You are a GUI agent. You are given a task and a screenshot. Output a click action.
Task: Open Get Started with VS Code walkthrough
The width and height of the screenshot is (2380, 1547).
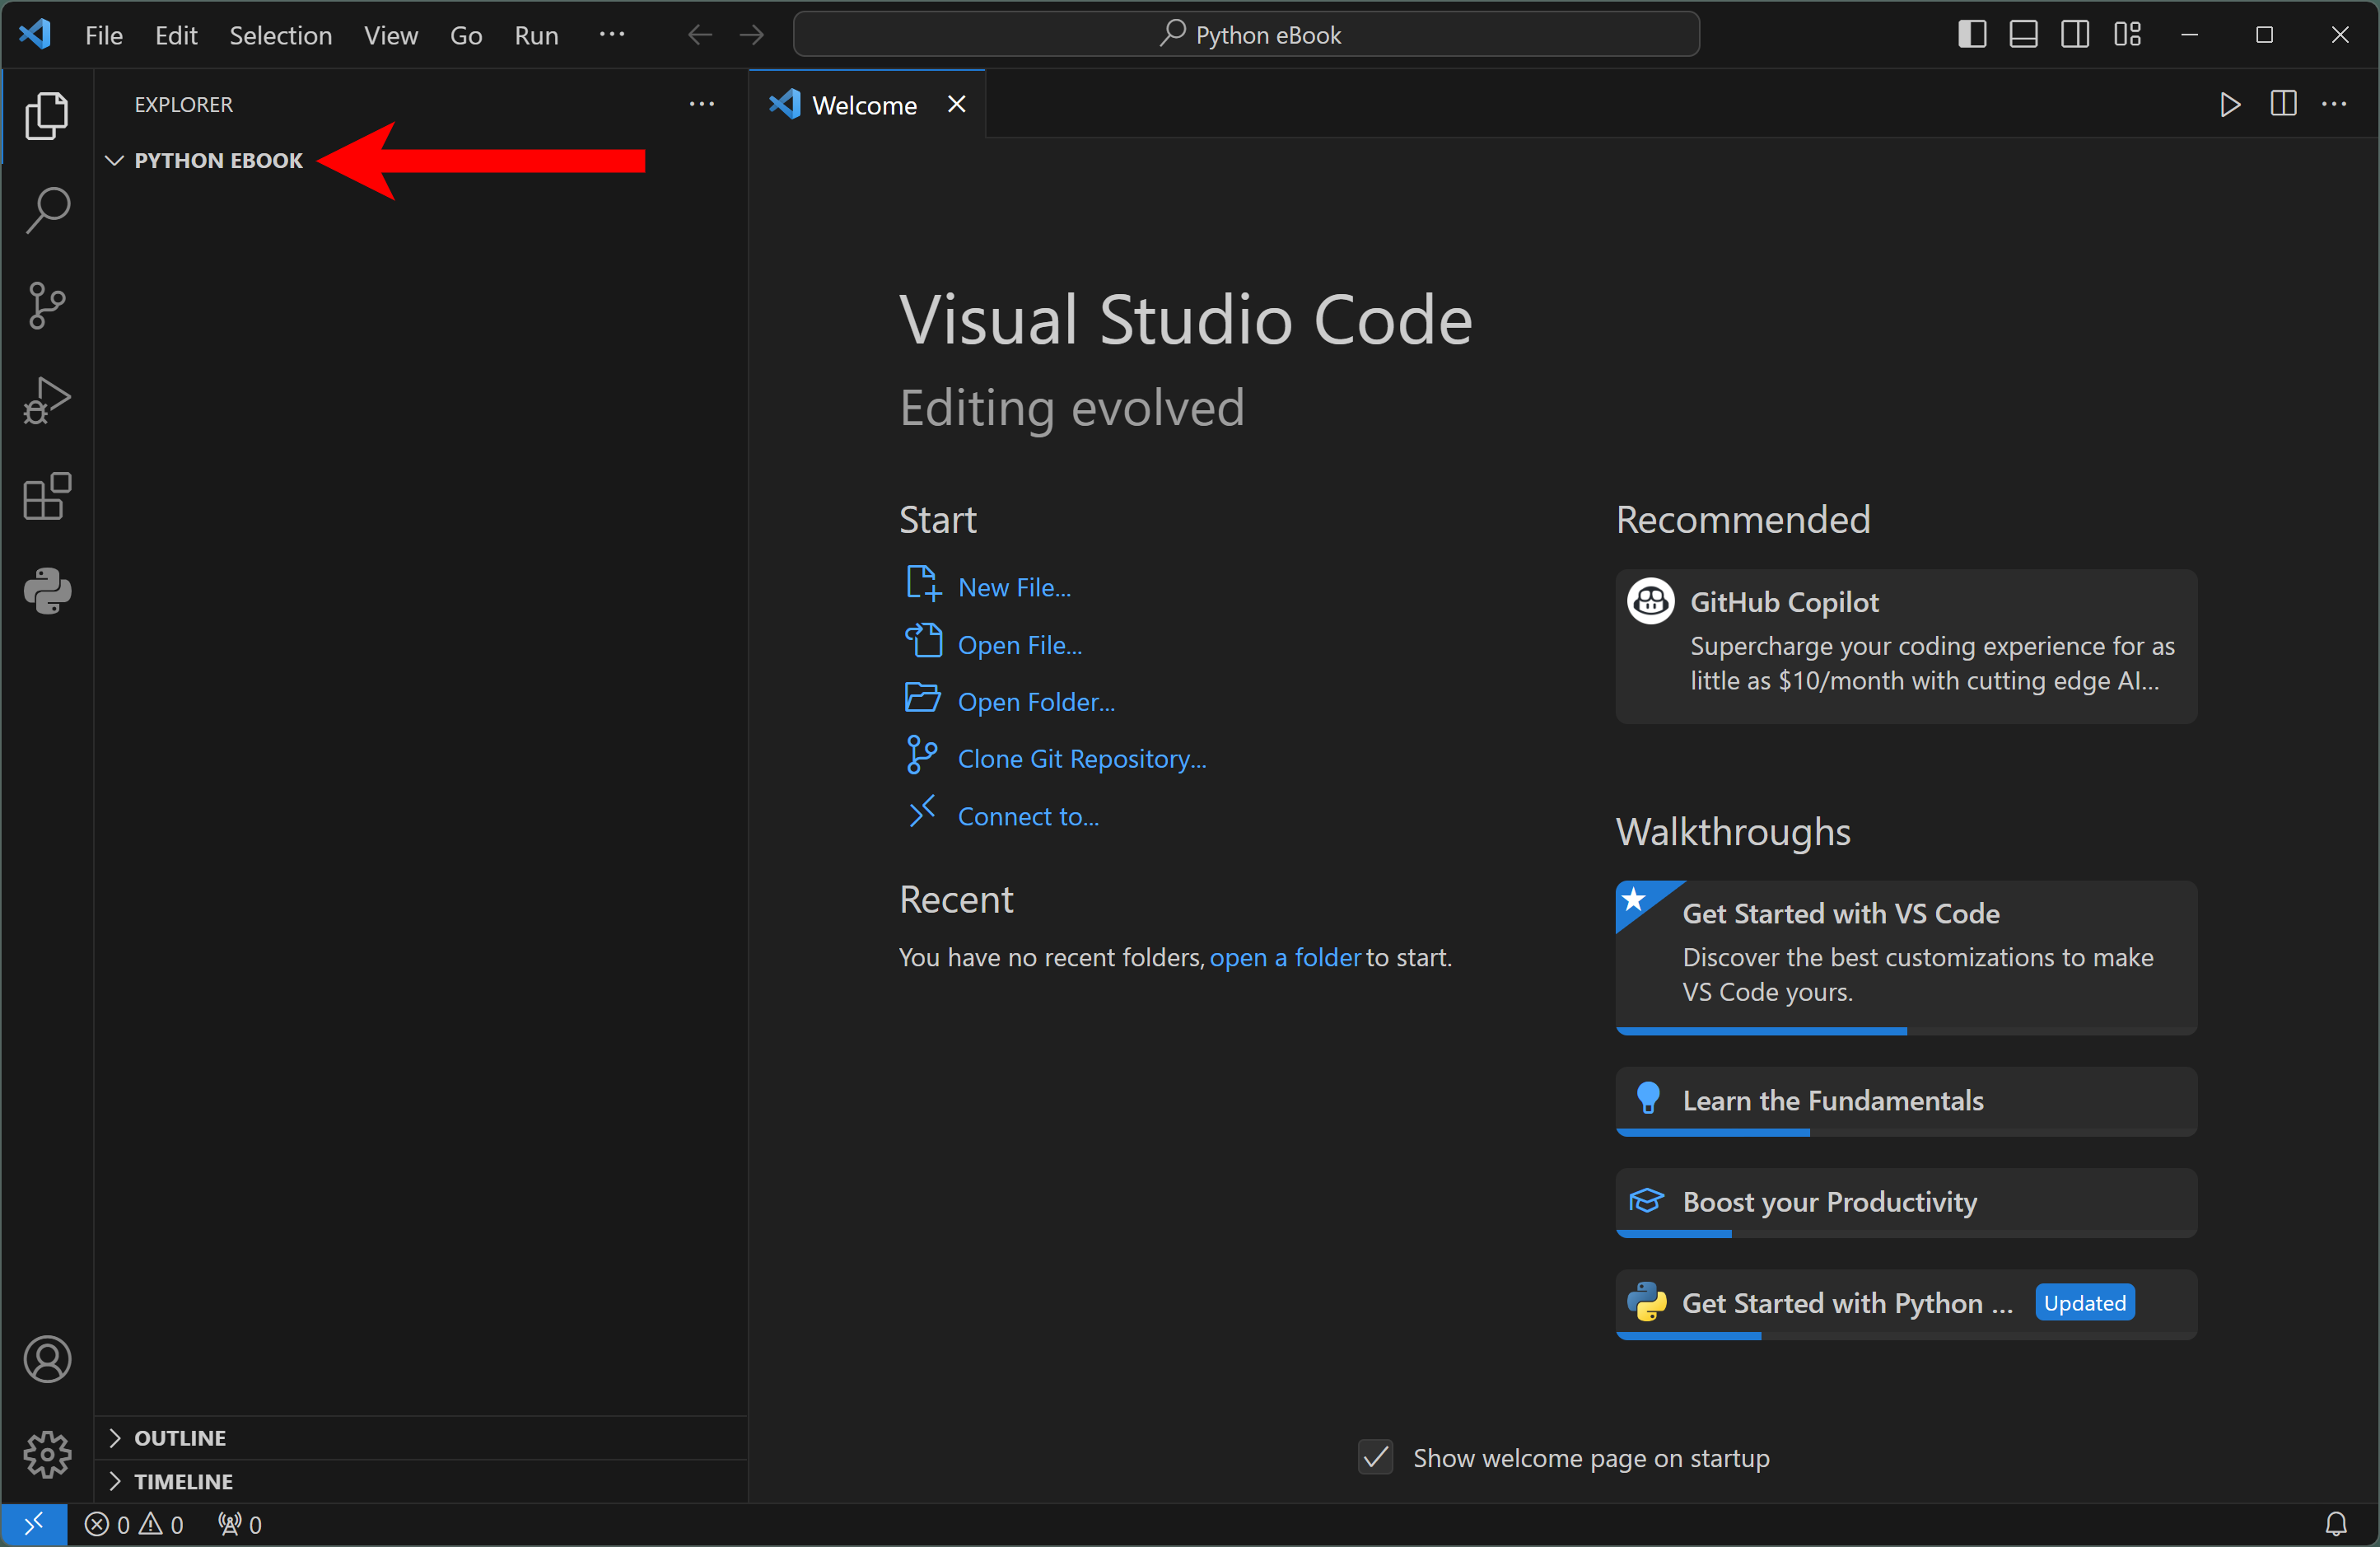click(x=1906, y=957)
